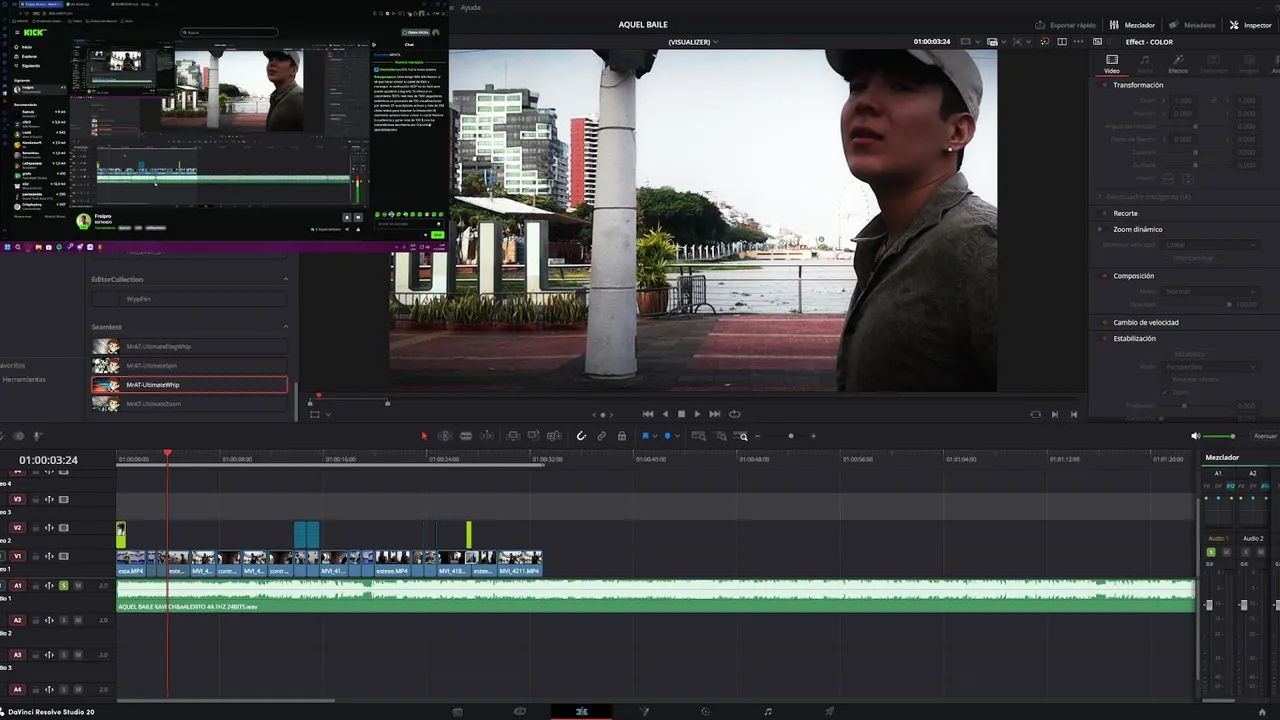The image size is (1280, 720).
Task: Open the Mezclador panel
Action: click(1132, 25)
